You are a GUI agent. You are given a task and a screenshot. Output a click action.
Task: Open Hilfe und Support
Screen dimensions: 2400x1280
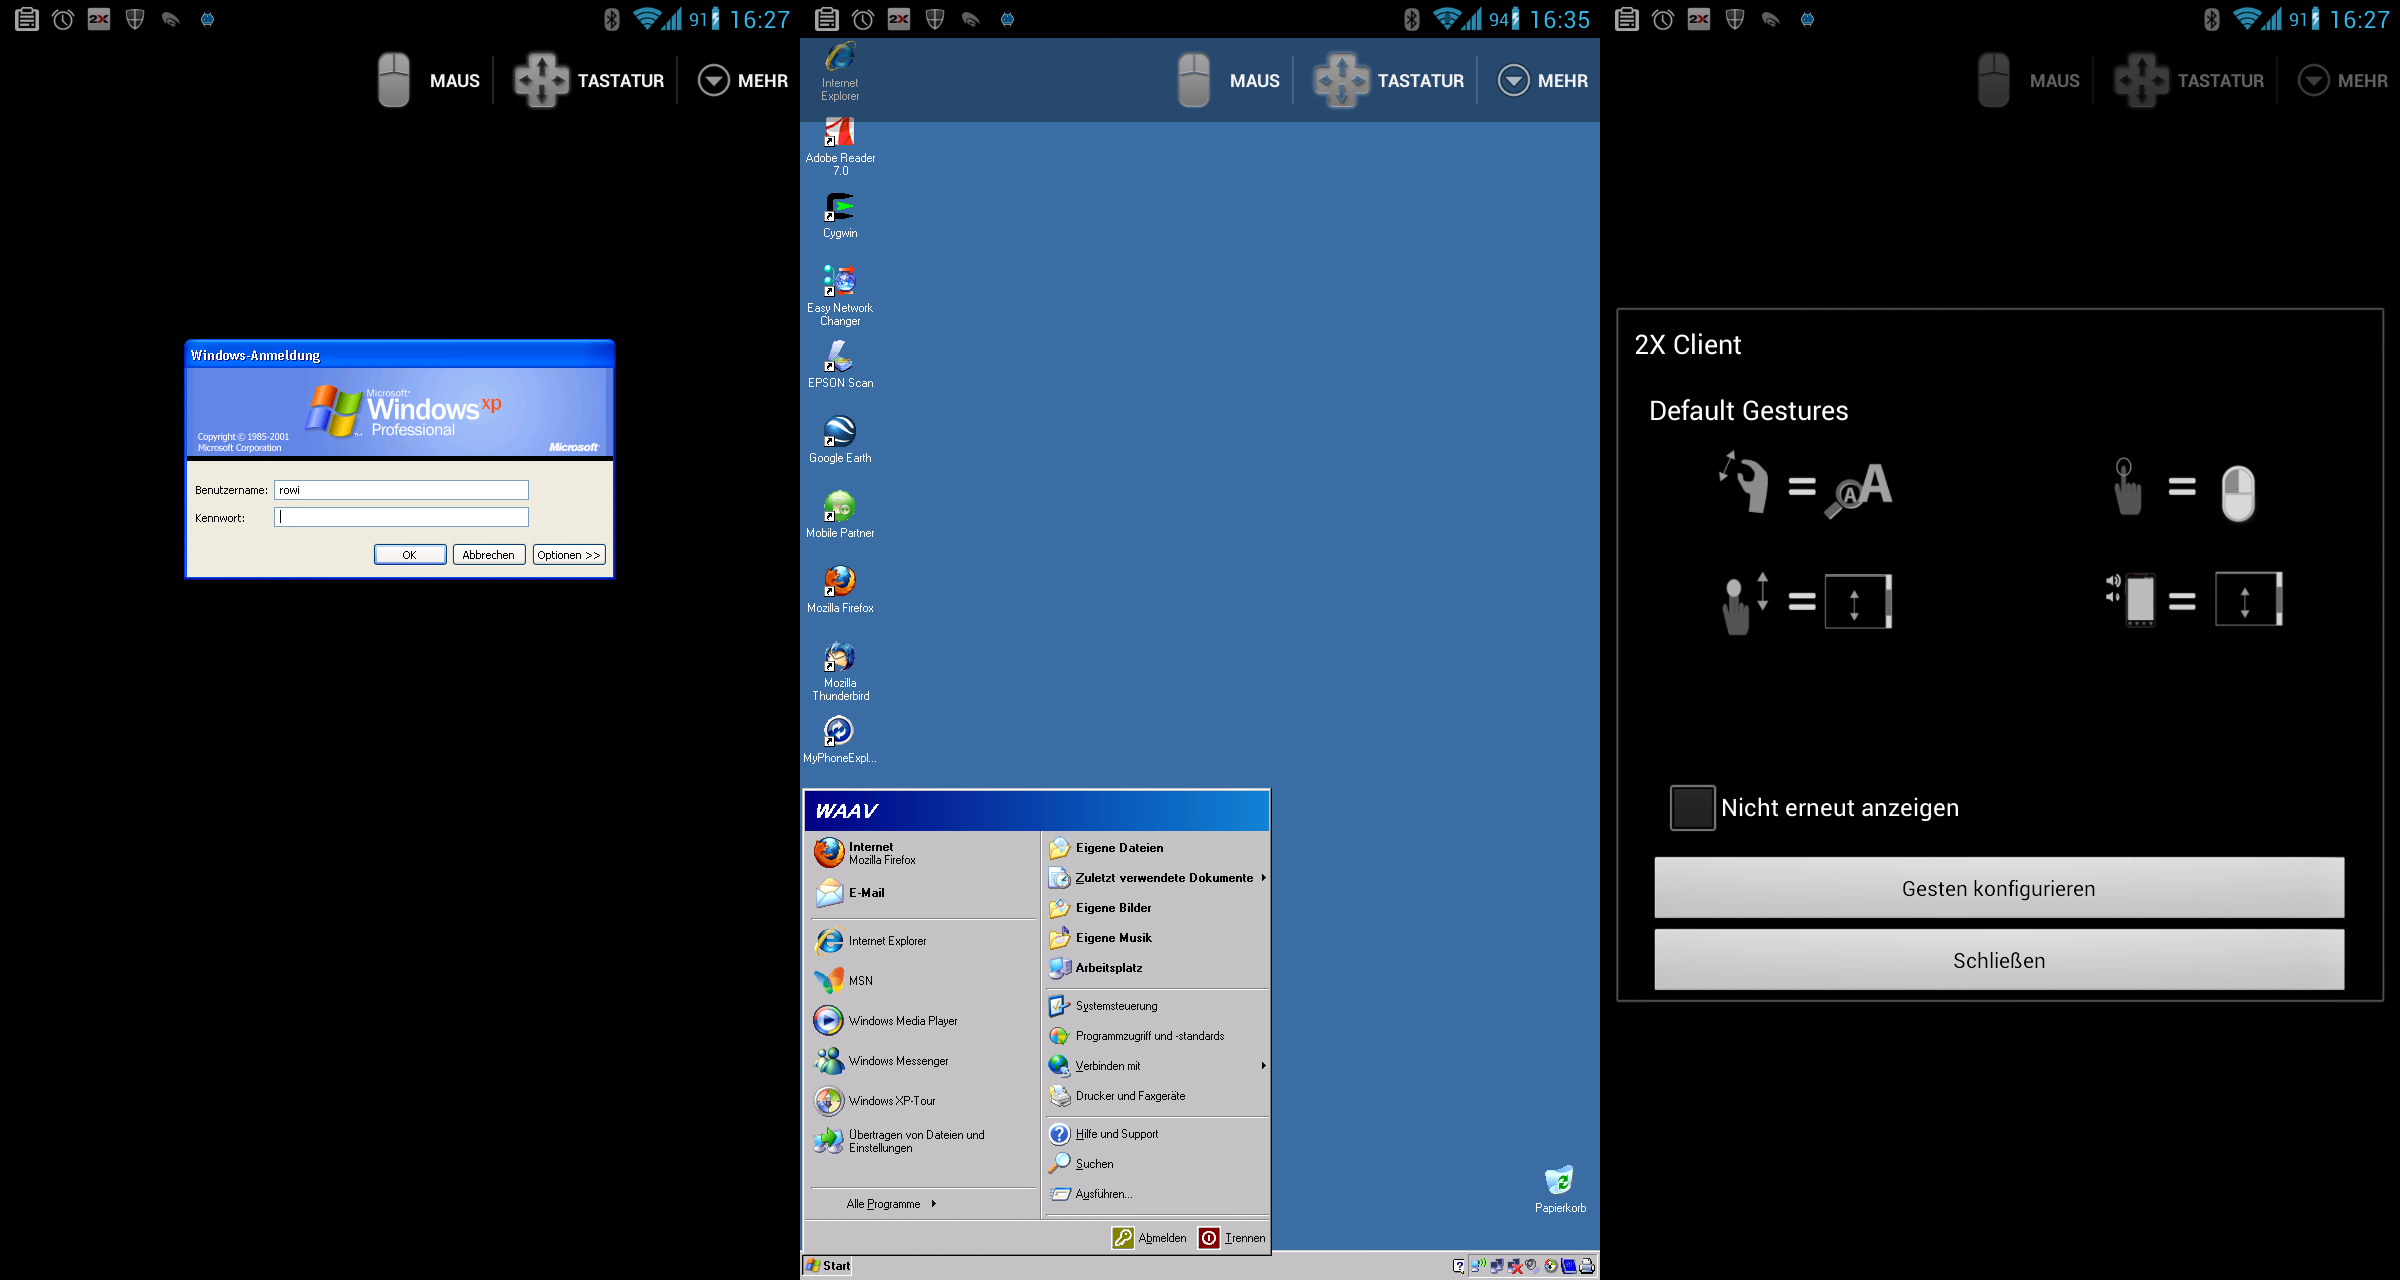[1157, 1134]
